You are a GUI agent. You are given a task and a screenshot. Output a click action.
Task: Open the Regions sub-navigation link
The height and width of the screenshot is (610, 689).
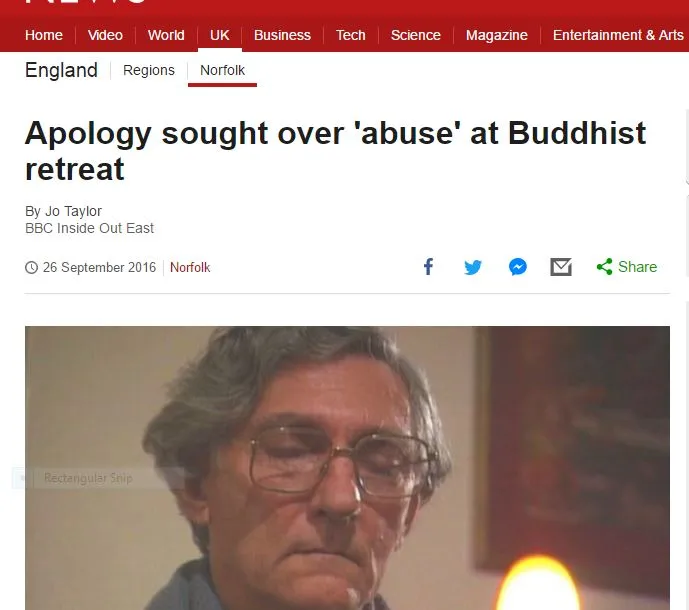tap(149, 70)
